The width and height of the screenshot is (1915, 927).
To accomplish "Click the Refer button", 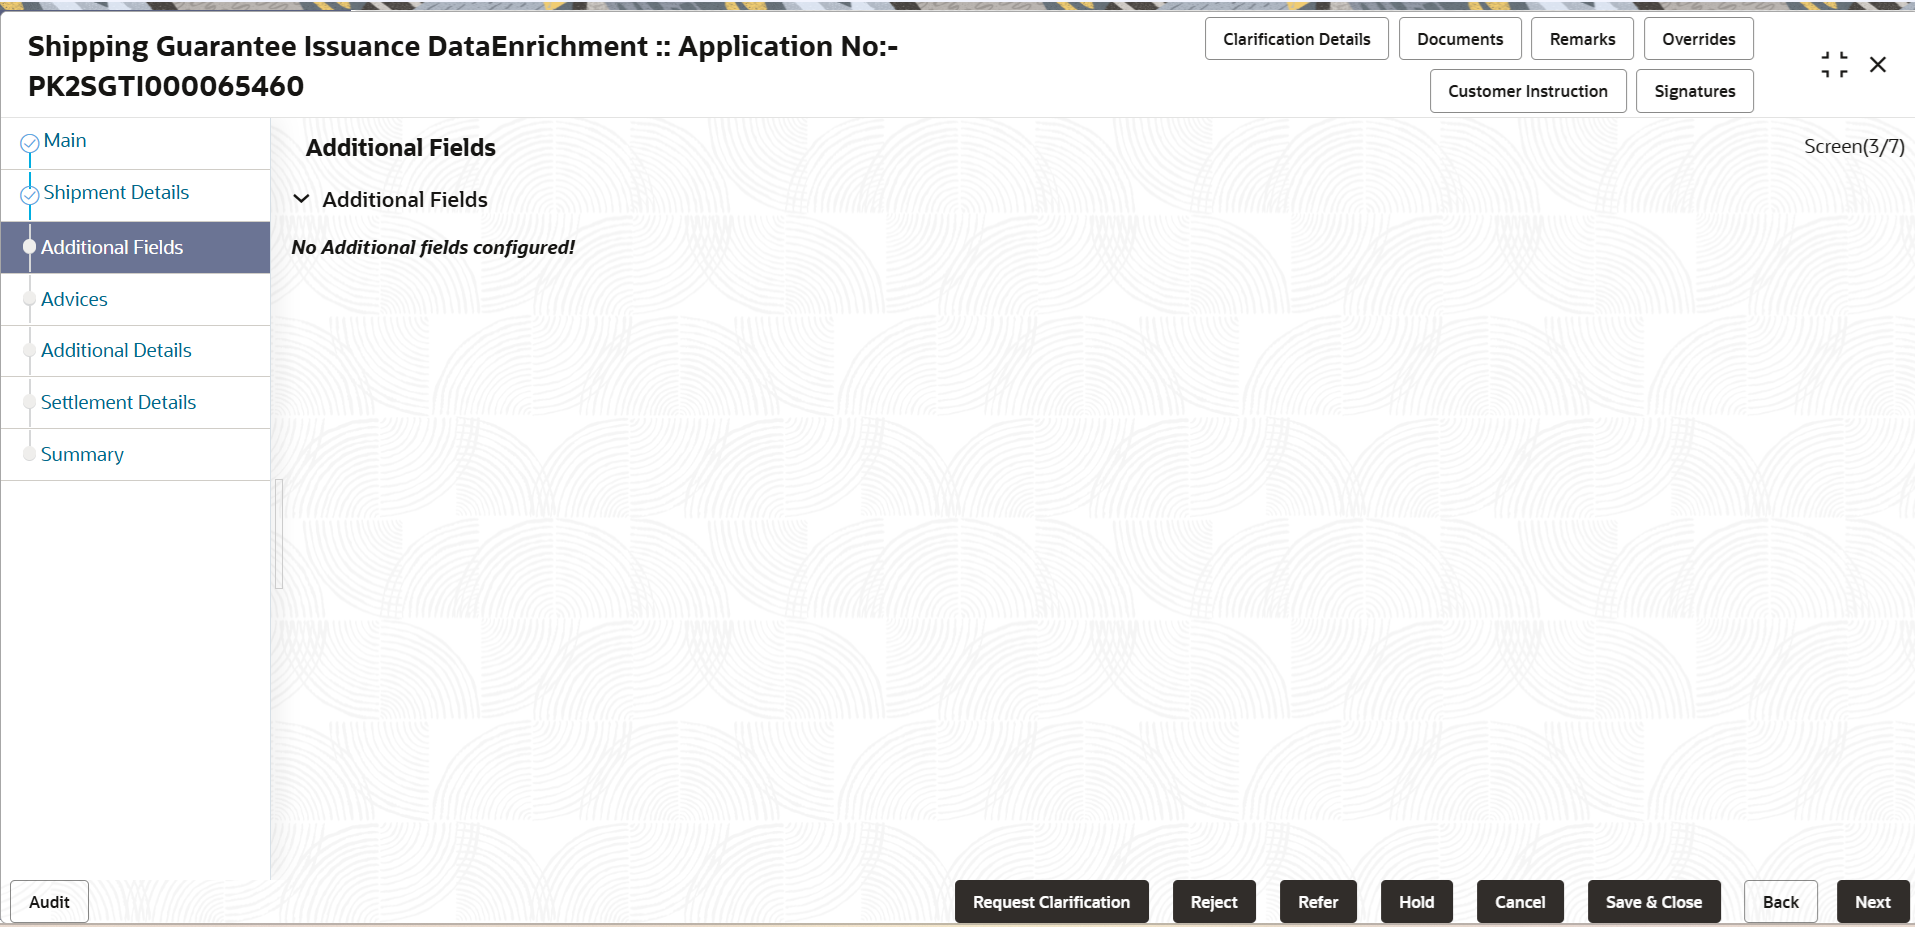I will coord(1318,902).
